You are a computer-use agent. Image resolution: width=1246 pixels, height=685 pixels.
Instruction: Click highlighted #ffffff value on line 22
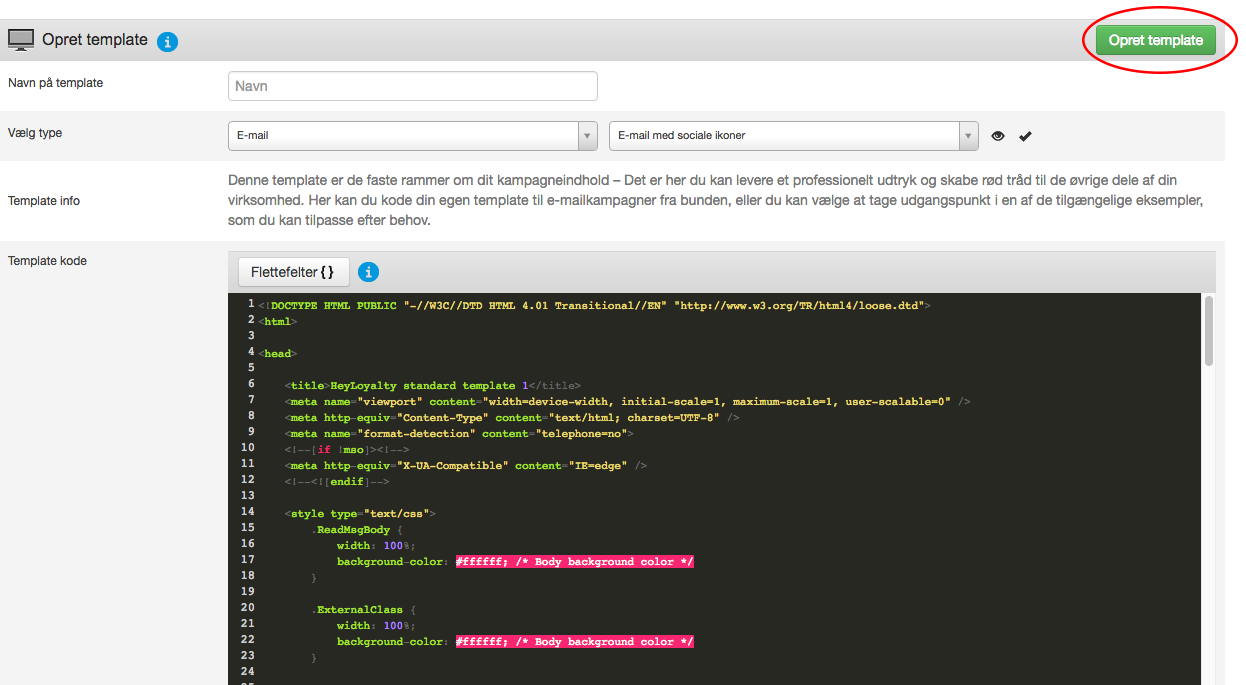pos(574,641)
